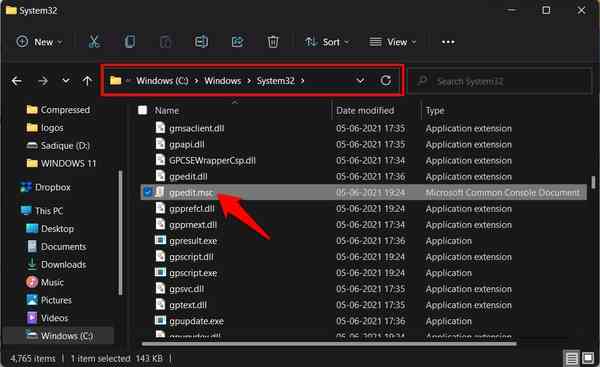Screen dimensions: 600x367
Task: Uncheck the gpedit.msc checkbox
Action: tap(147, 192)
